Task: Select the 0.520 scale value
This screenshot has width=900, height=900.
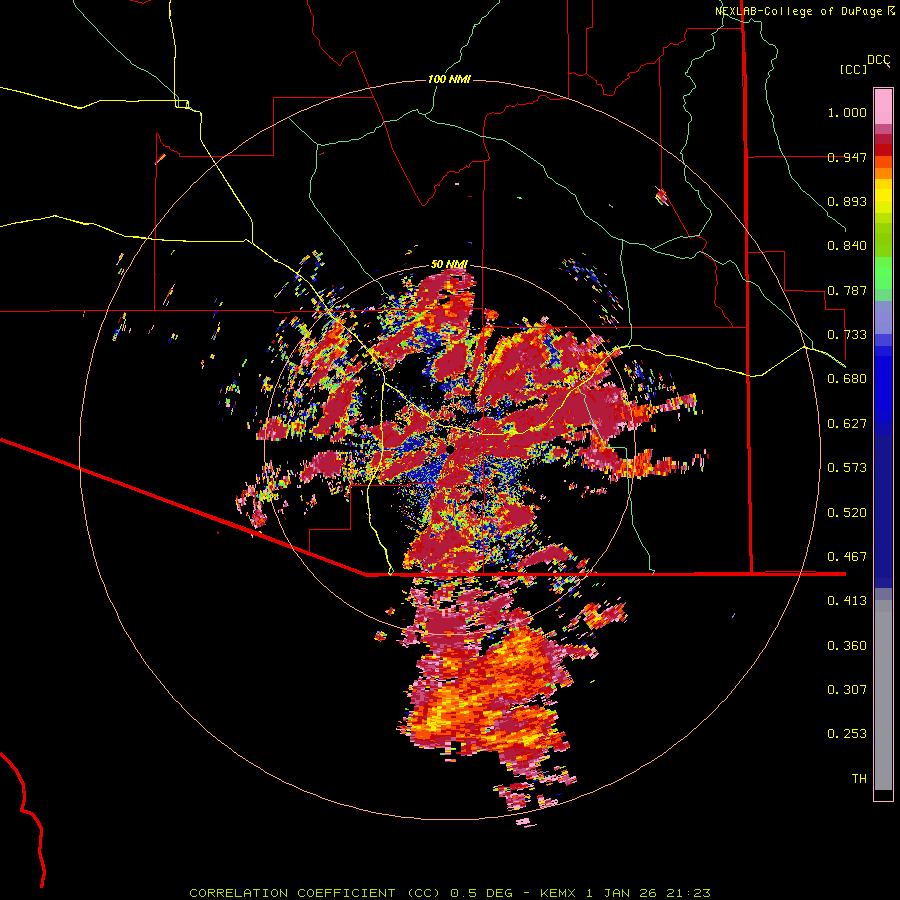Action: tap(847, 513)
